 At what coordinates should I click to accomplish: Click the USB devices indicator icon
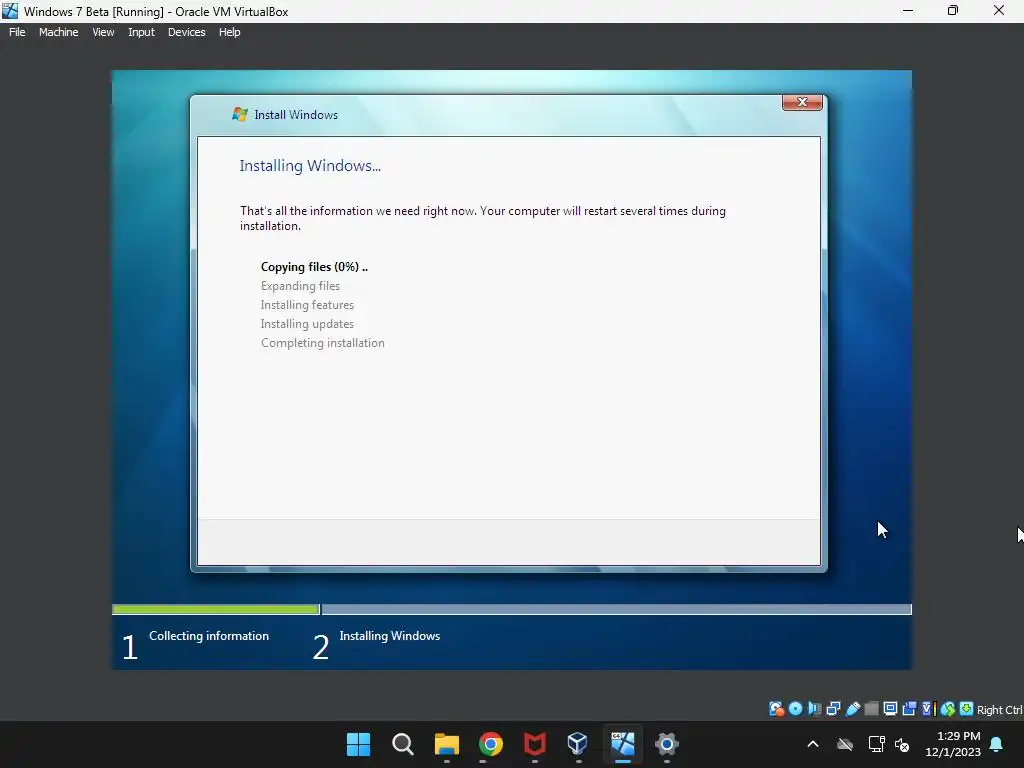pos(853,709)
